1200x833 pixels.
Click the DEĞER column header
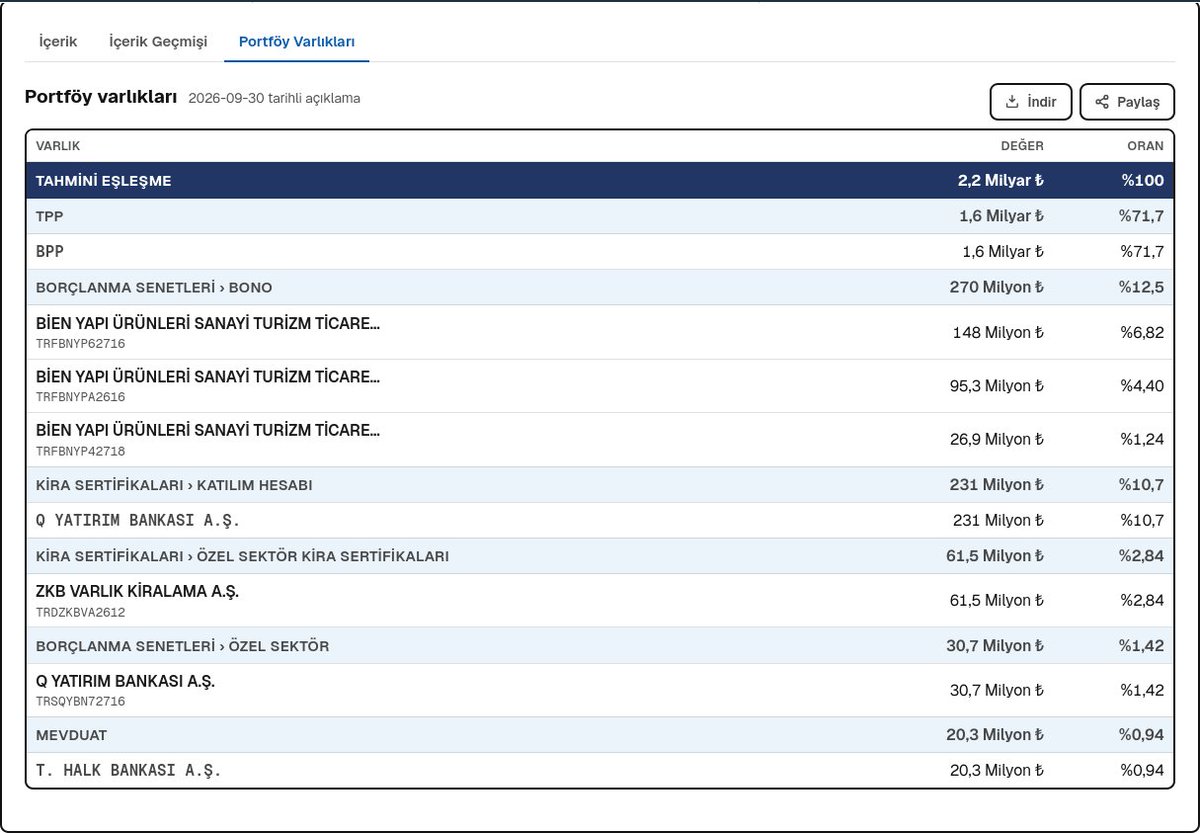pyautogui.click(x=1022, y=146)
